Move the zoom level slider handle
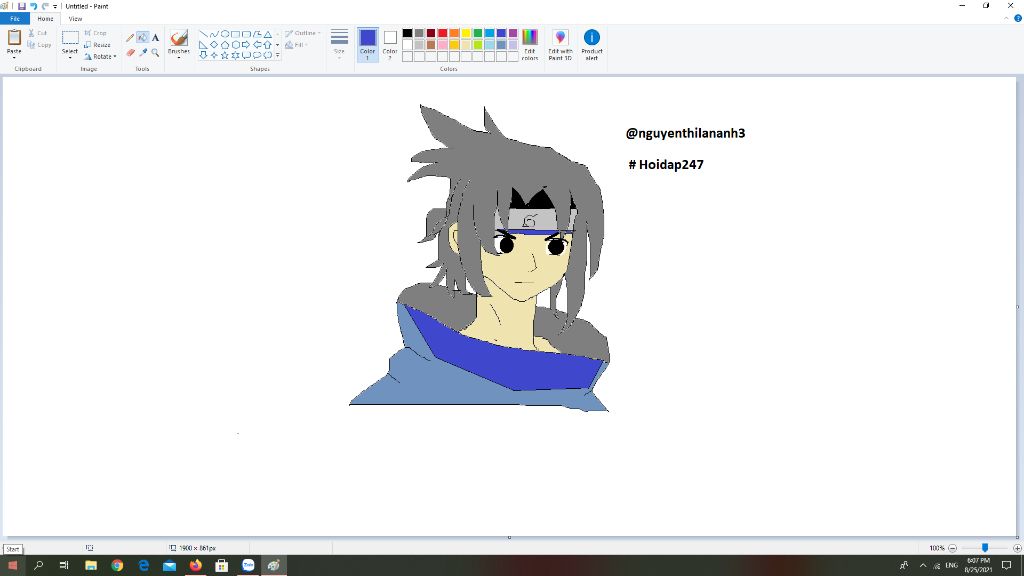 click(x=985, y=548)
